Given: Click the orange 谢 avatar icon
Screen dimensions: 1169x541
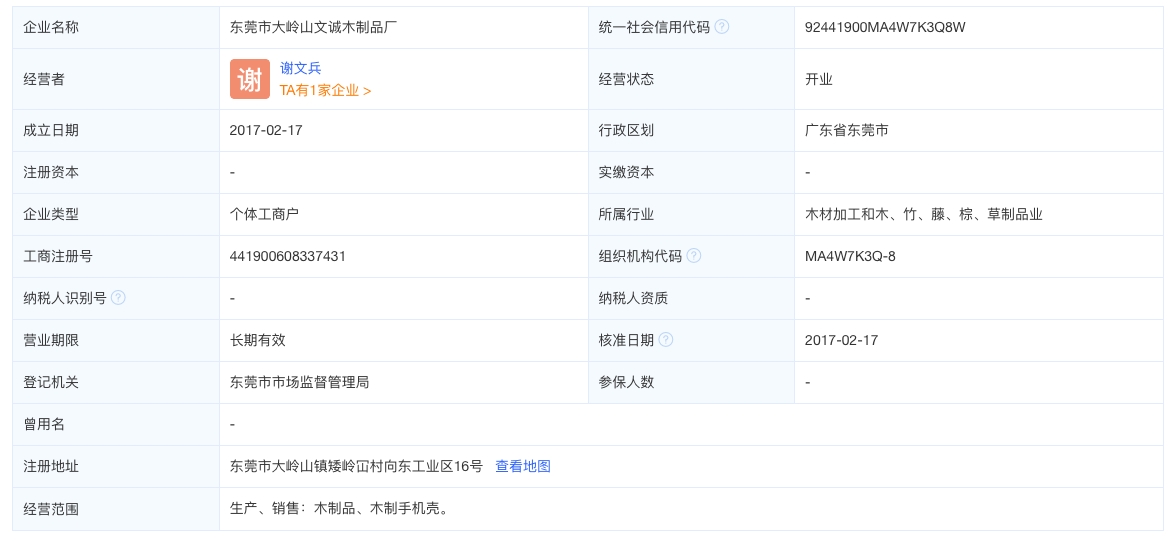Looking at the screenshot, I should coord(250,79).
